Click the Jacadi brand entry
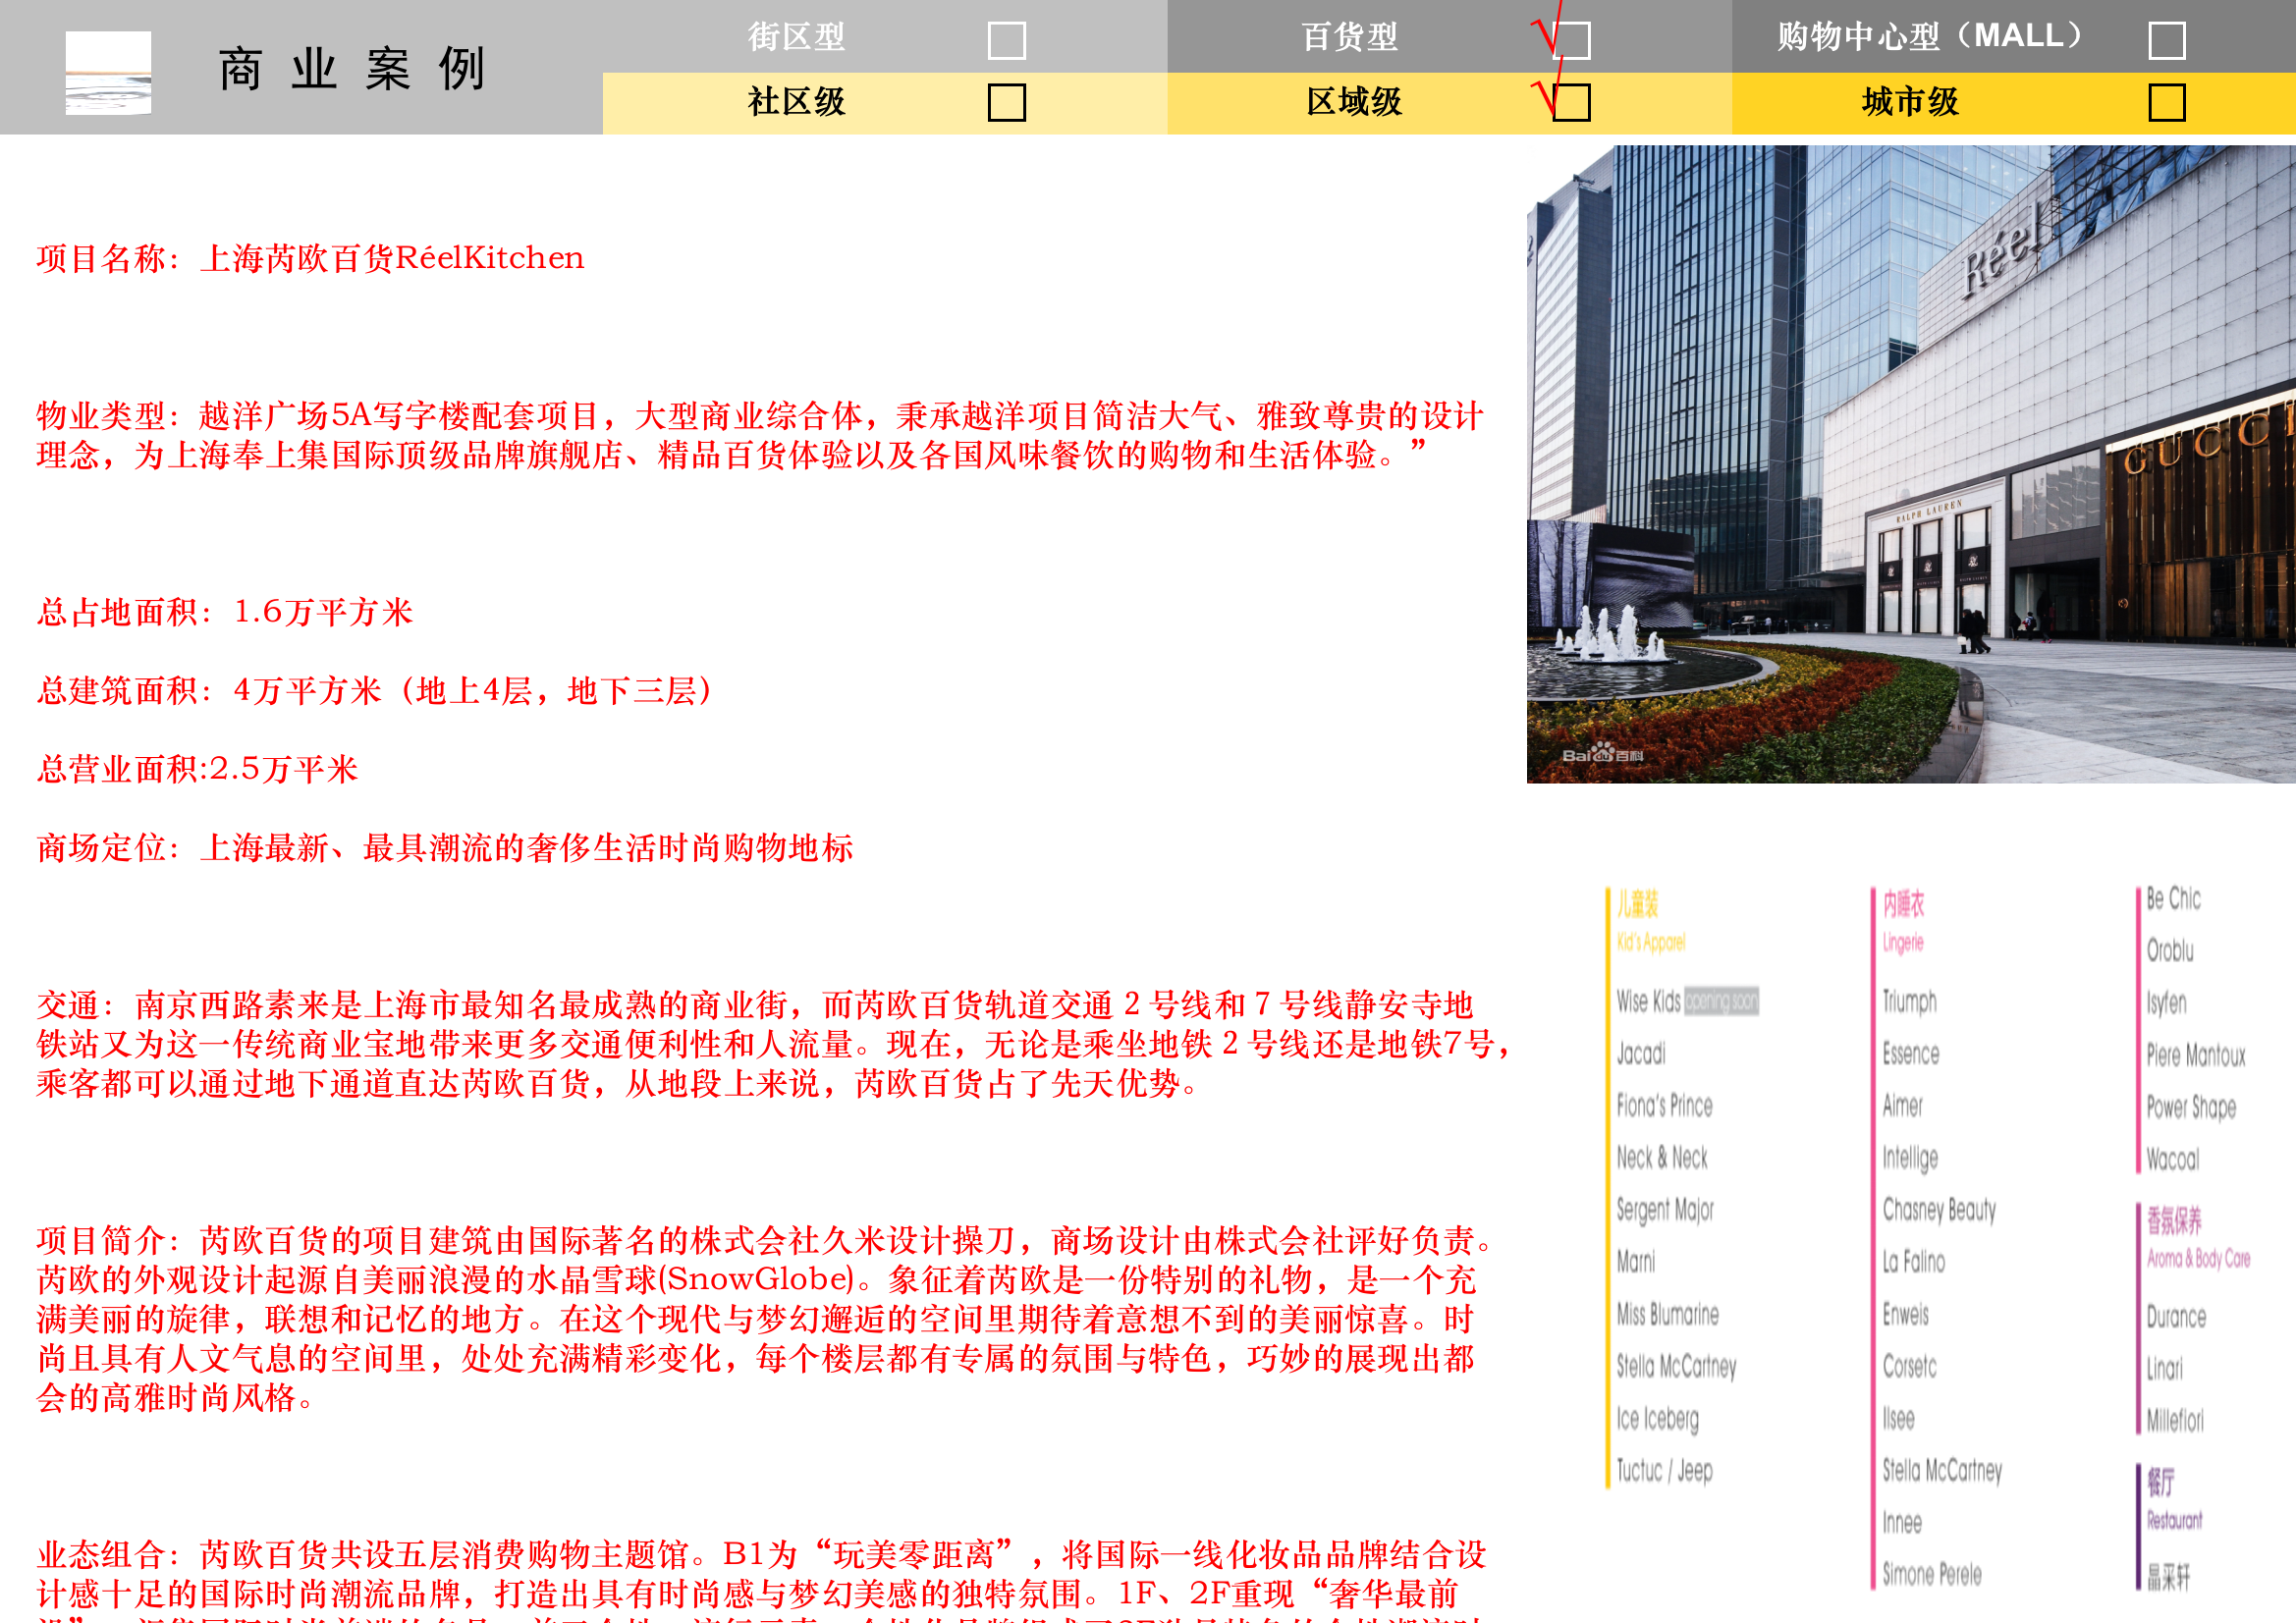Viewport: 2296px width, 1623px height. point(1641,1053)
